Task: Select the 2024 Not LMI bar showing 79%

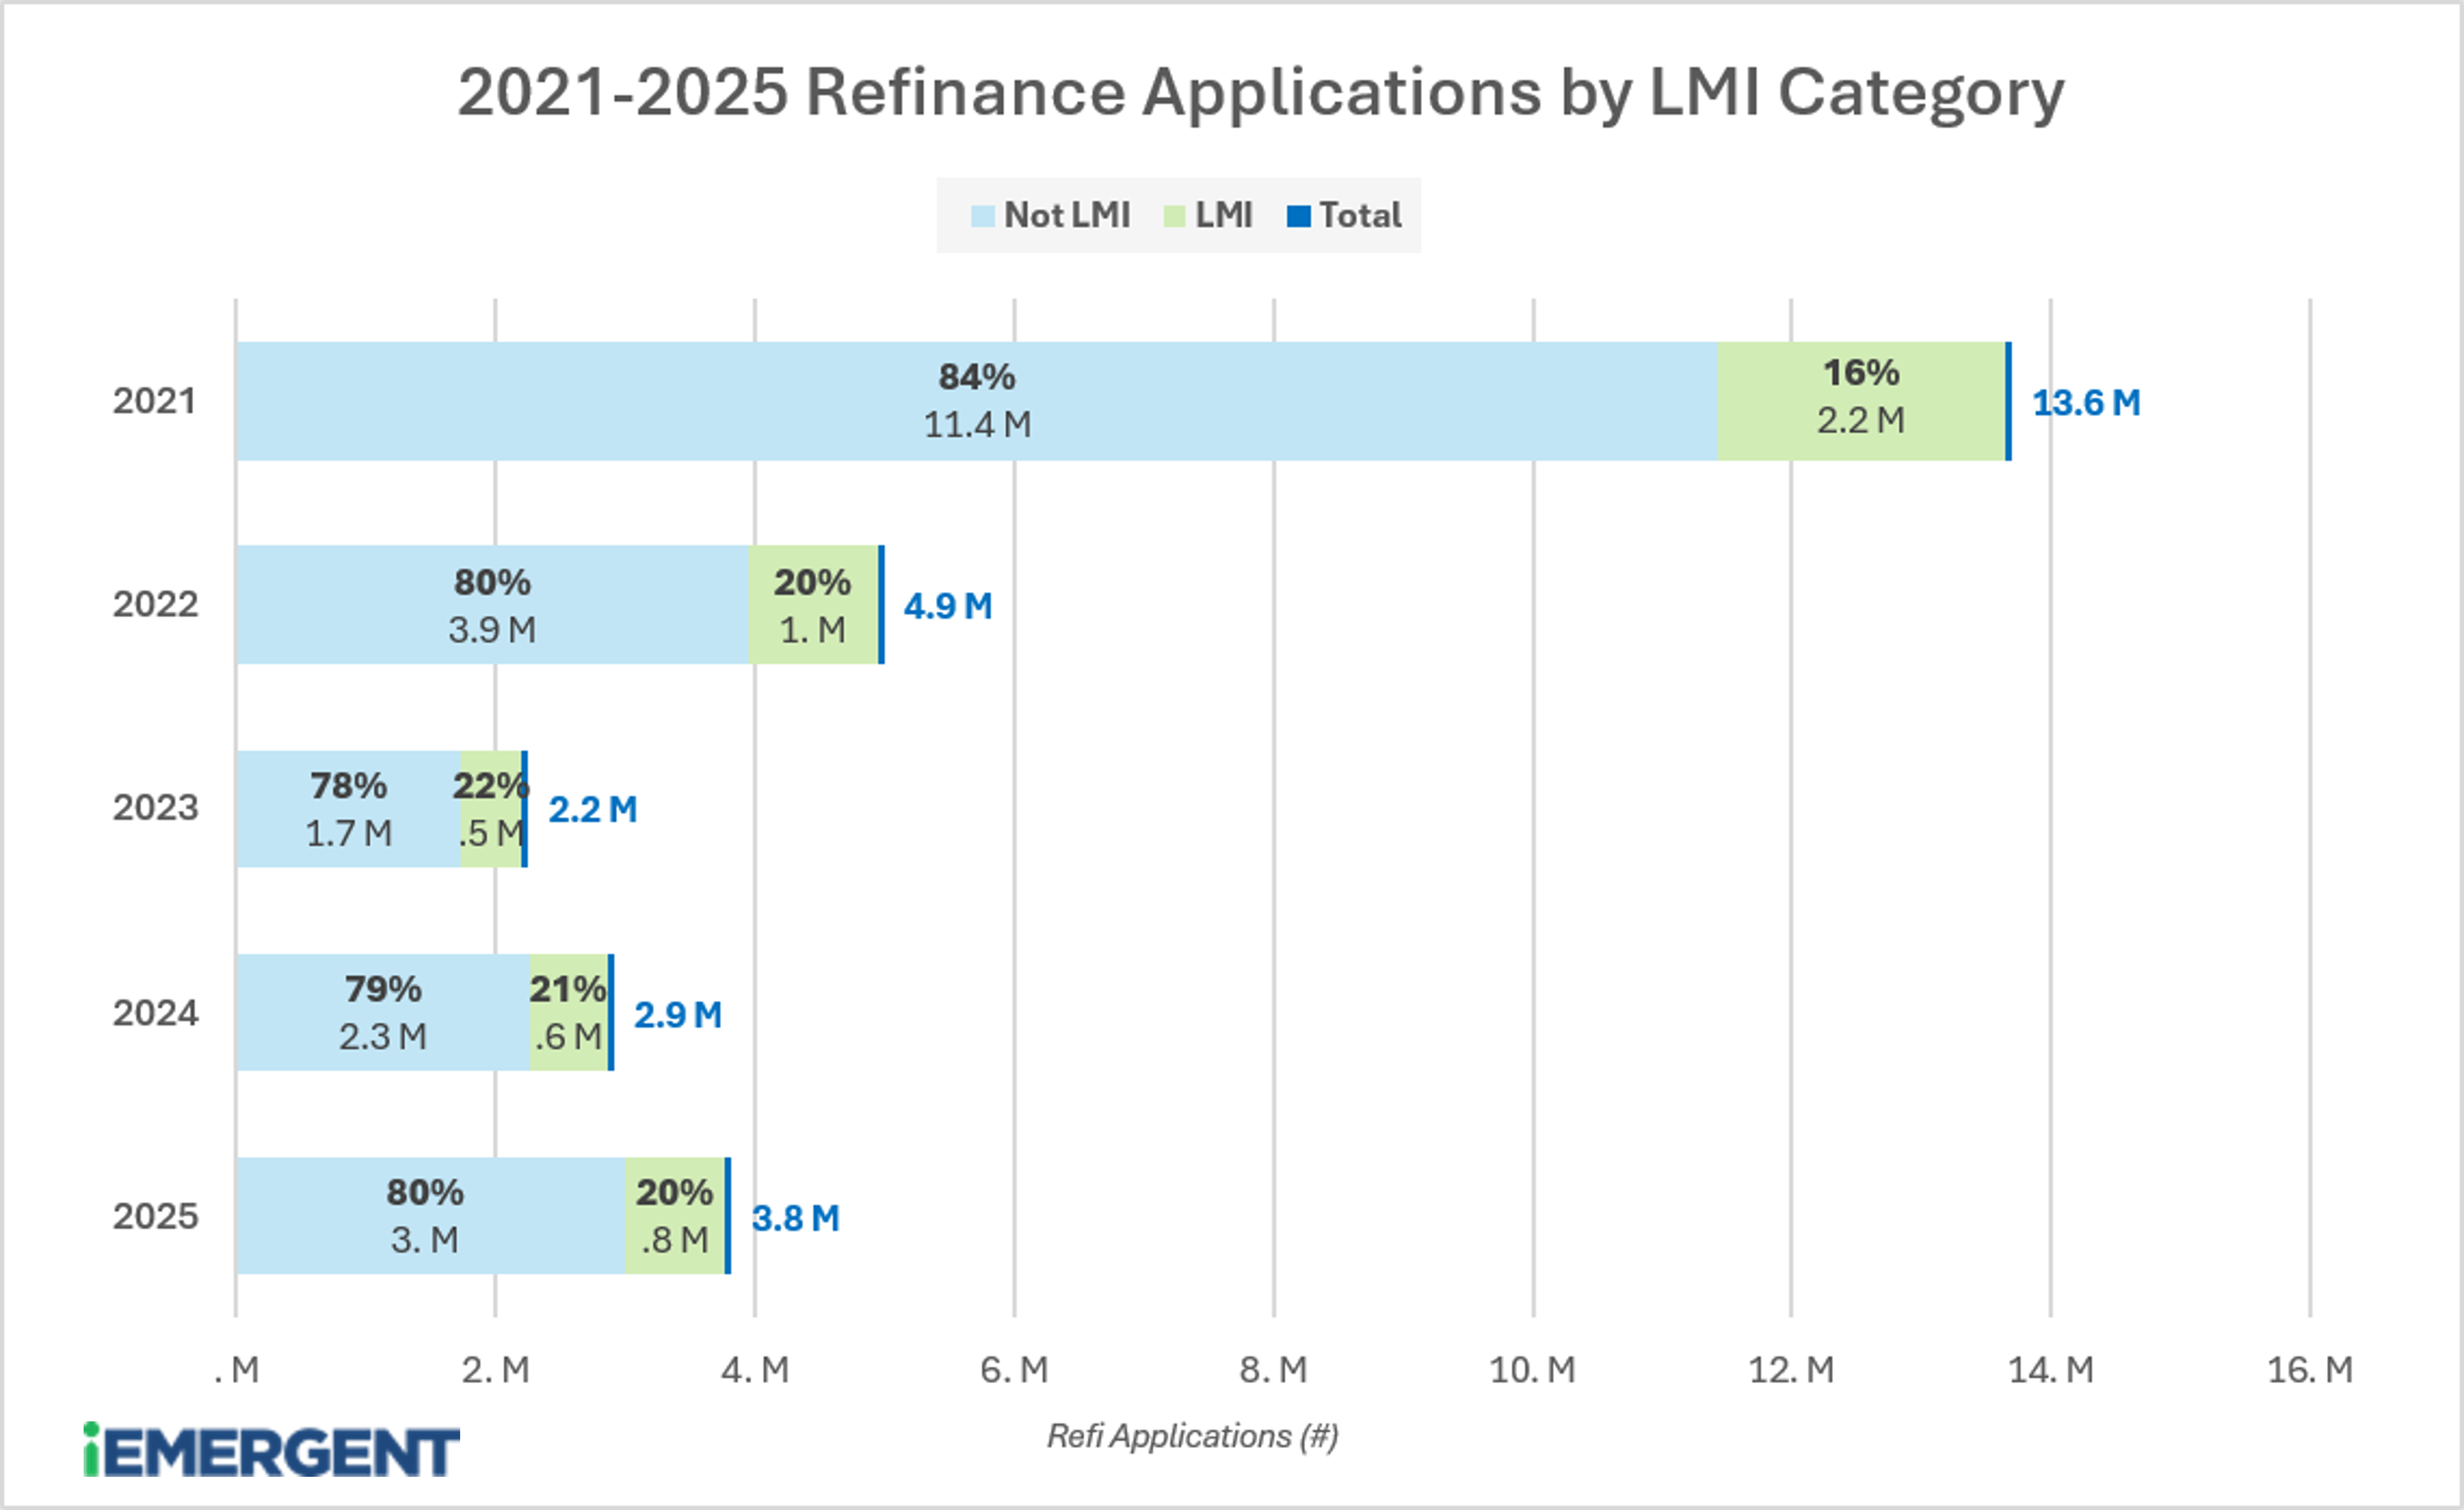Action: tap(383, 1012)
